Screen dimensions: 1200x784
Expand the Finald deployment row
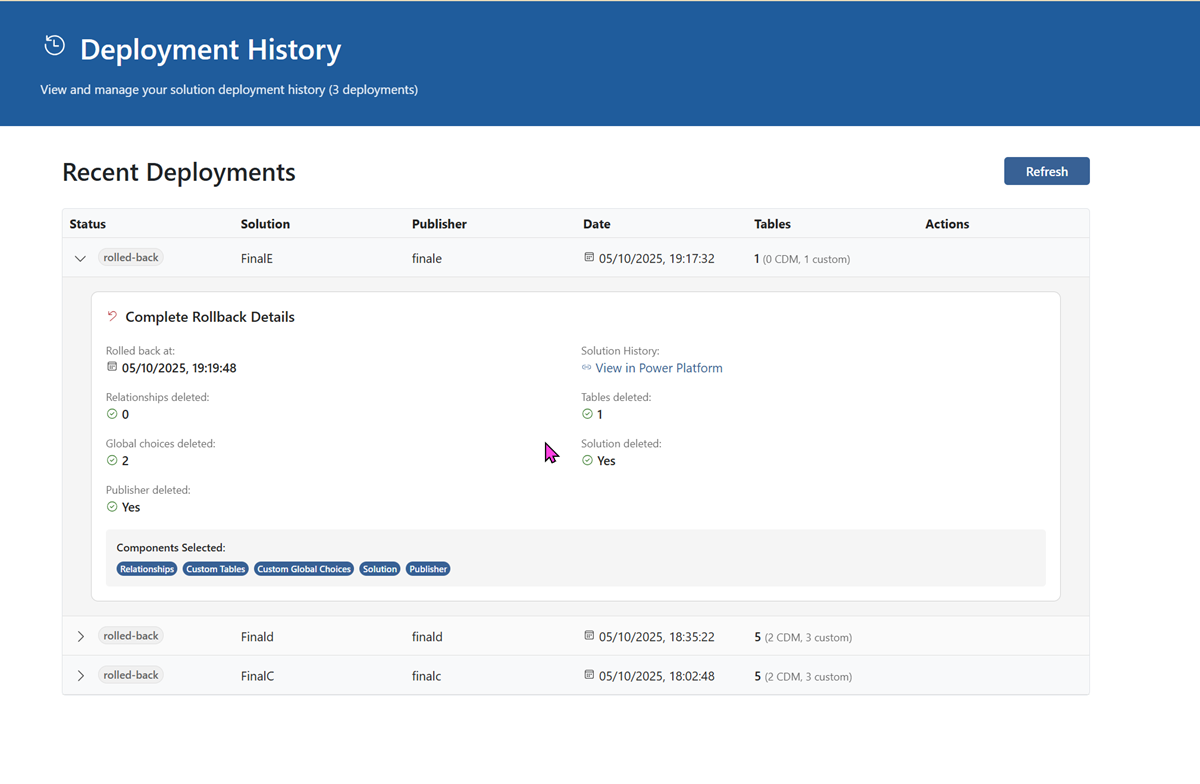click(81, 637)
